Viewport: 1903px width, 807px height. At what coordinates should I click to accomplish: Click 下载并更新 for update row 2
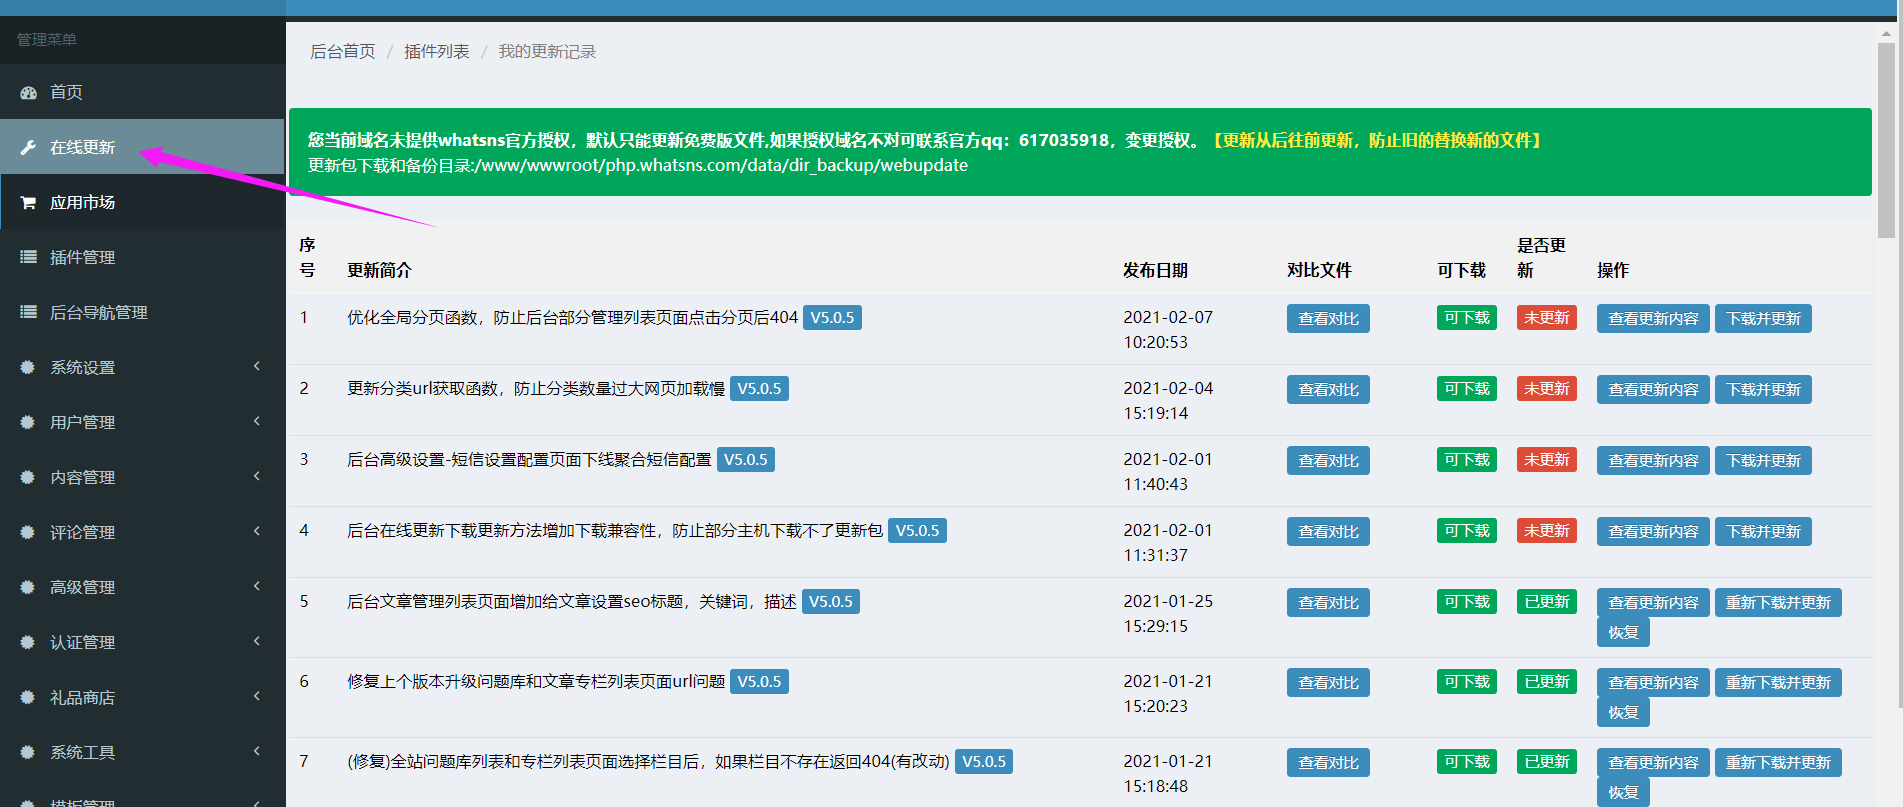tap(1762, 390)
